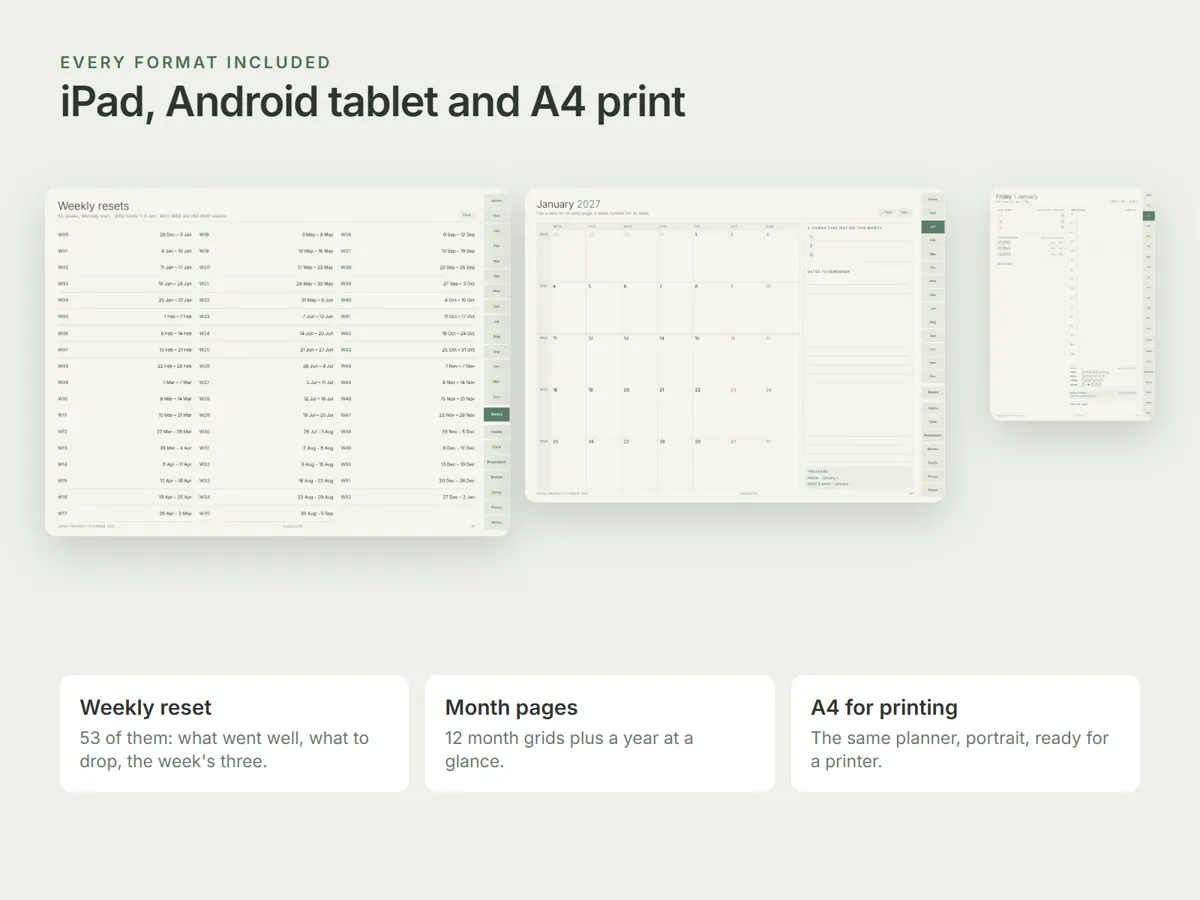This screenshot has width=1200, height=900.
Task: Open week W09 1 Mar – 7 Mar
Action: point(124,382)
